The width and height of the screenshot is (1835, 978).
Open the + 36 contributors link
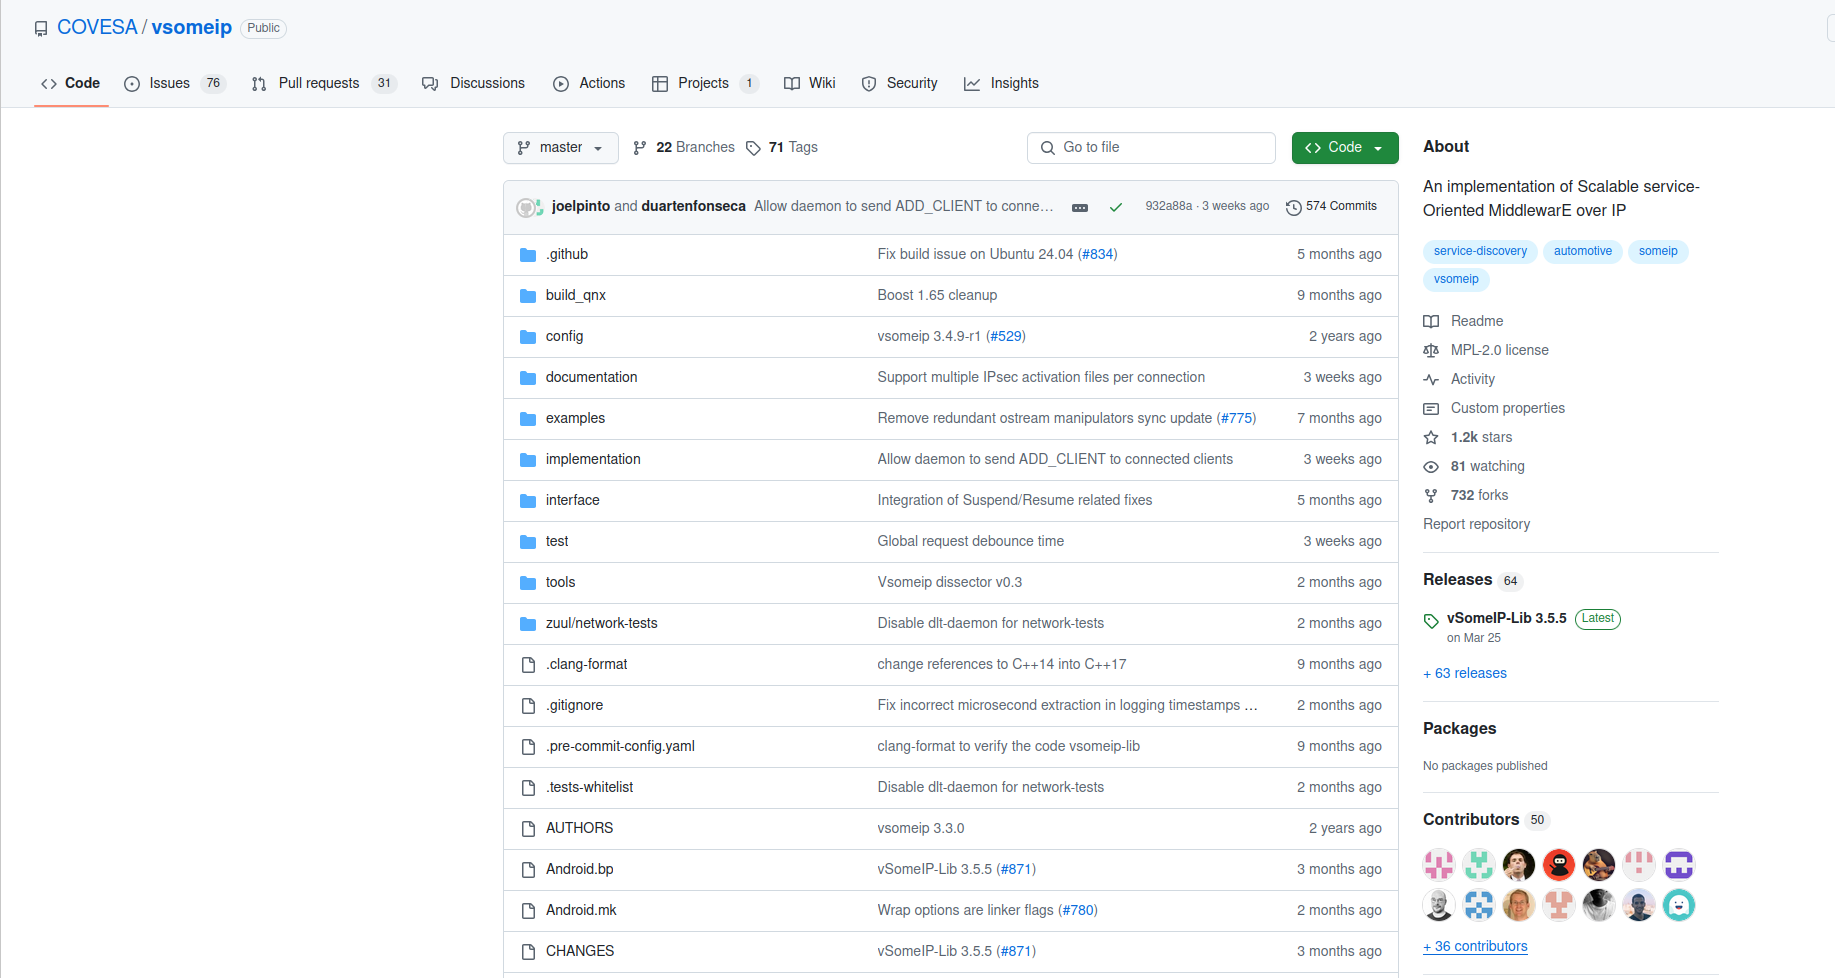pos(1475,947)
